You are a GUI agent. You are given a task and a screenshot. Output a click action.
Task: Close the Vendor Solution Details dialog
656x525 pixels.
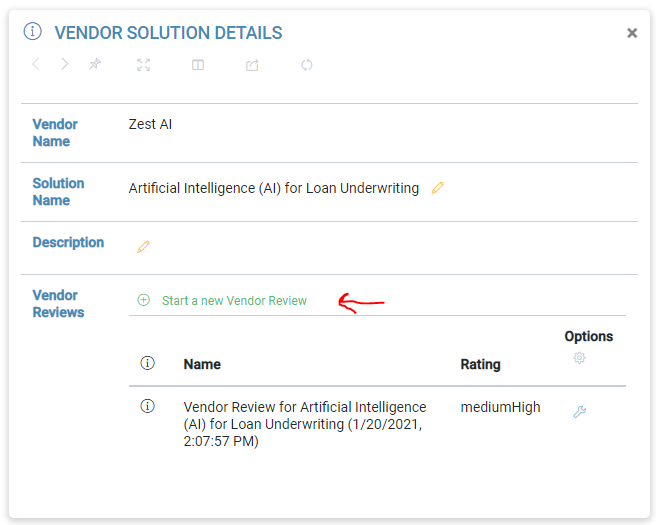tap(632, 33)
